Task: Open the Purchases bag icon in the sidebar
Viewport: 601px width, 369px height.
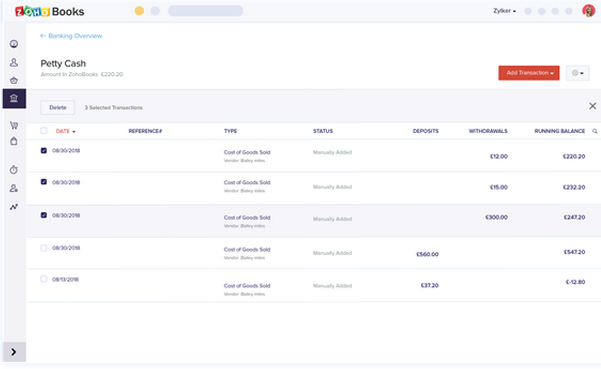Action: (x=14, y=141)
